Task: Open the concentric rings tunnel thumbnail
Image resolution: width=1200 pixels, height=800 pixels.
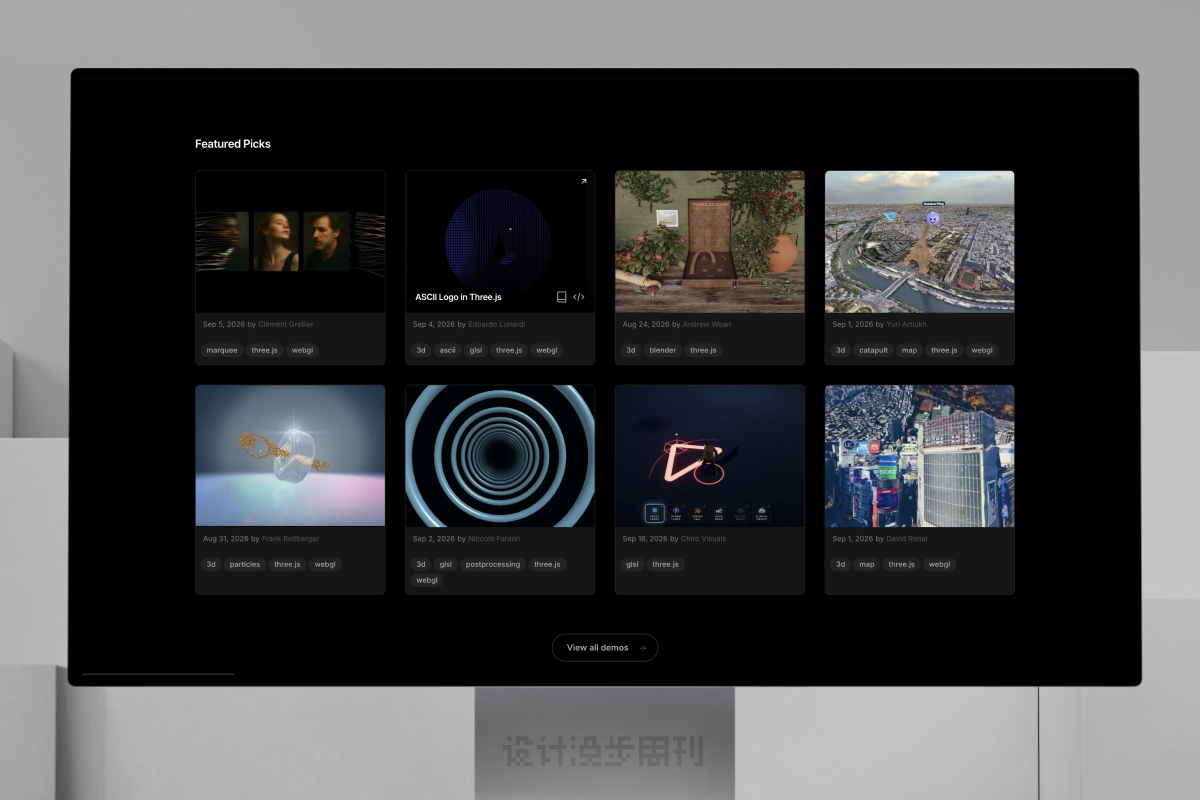Action: click(x=500, y=456)
